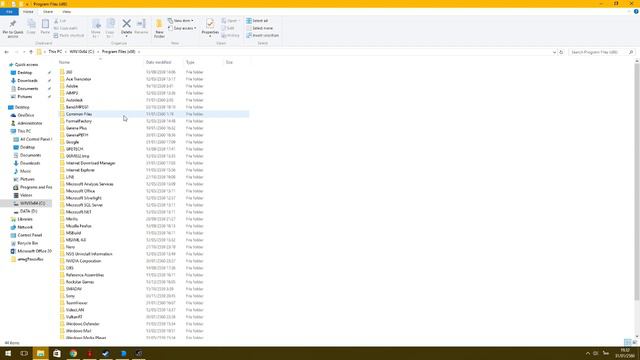Open the Home ribbon tab
This screenshot has height=360, width=640.
coord(28,12)
